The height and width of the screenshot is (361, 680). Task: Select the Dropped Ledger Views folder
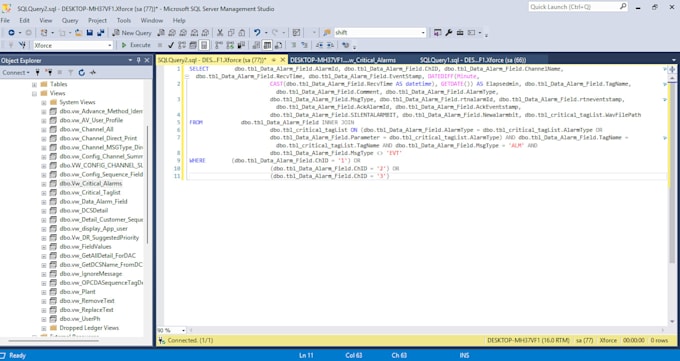pos(89,328)
